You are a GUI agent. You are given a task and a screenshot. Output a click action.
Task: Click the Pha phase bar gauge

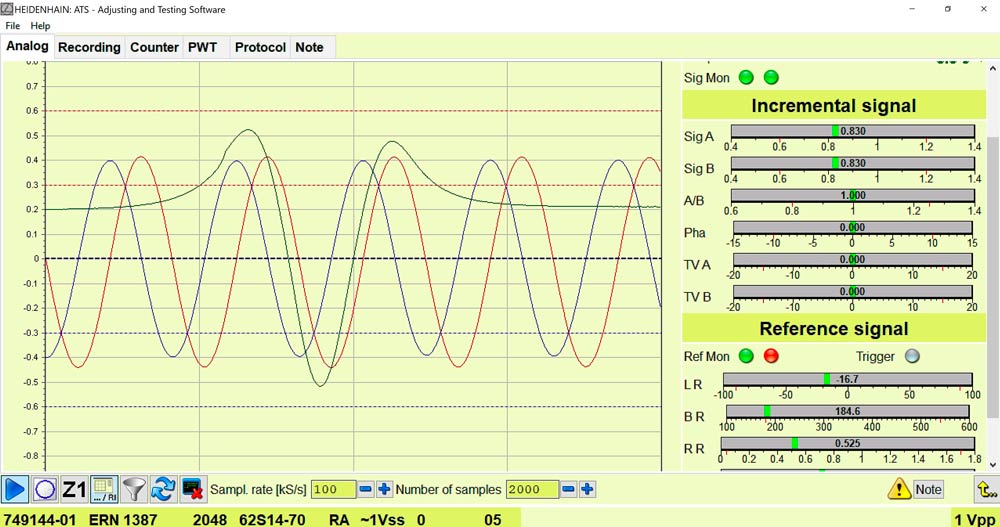(x=853, y=227)
